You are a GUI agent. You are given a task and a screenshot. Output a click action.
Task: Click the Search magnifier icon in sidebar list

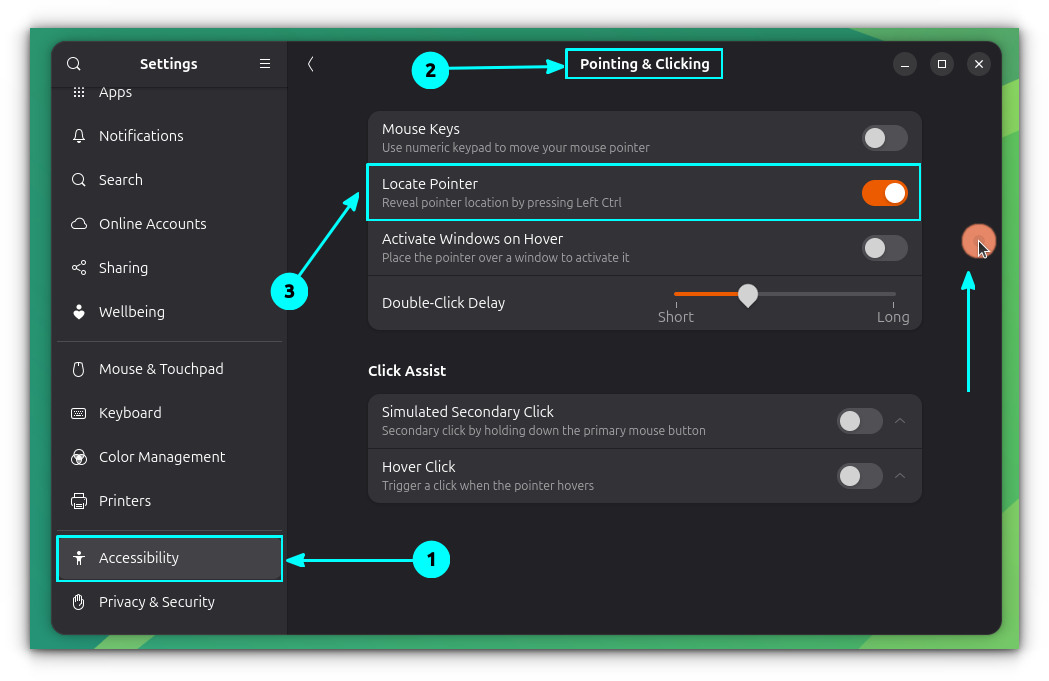pyautogui.click(x=79, y=180)
